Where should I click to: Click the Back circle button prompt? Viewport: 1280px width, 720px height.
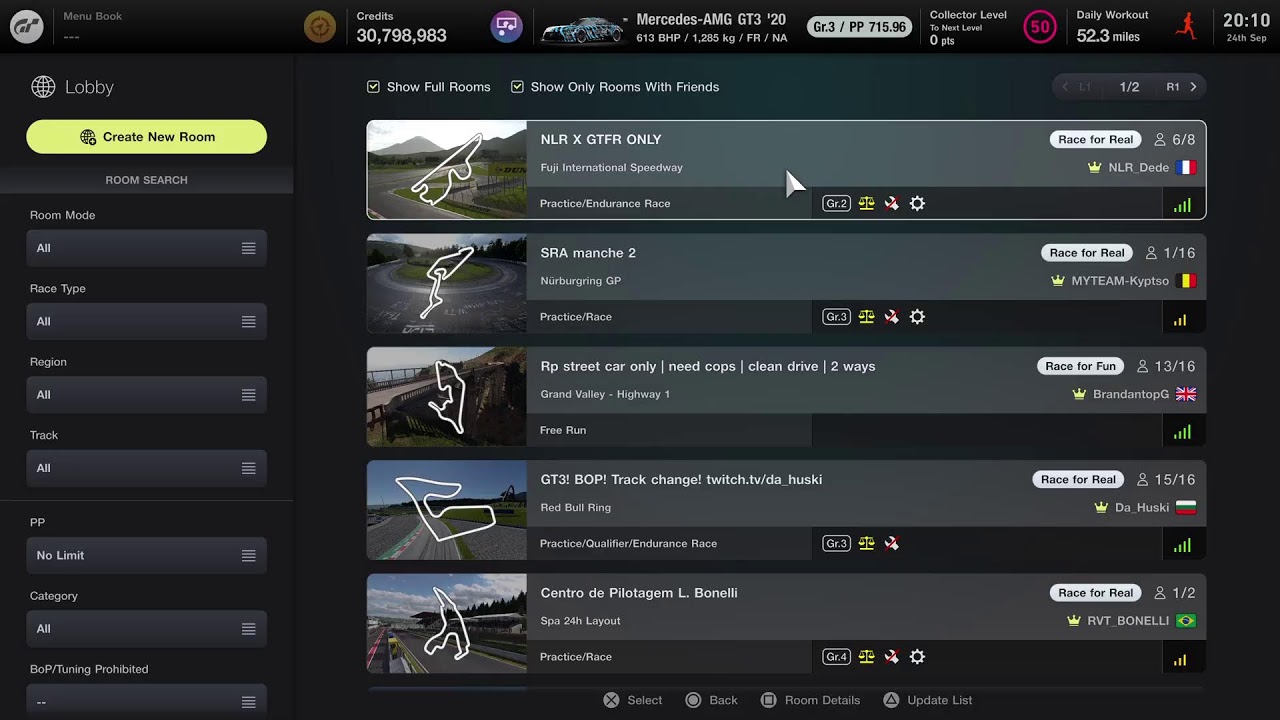click(711, 700)
